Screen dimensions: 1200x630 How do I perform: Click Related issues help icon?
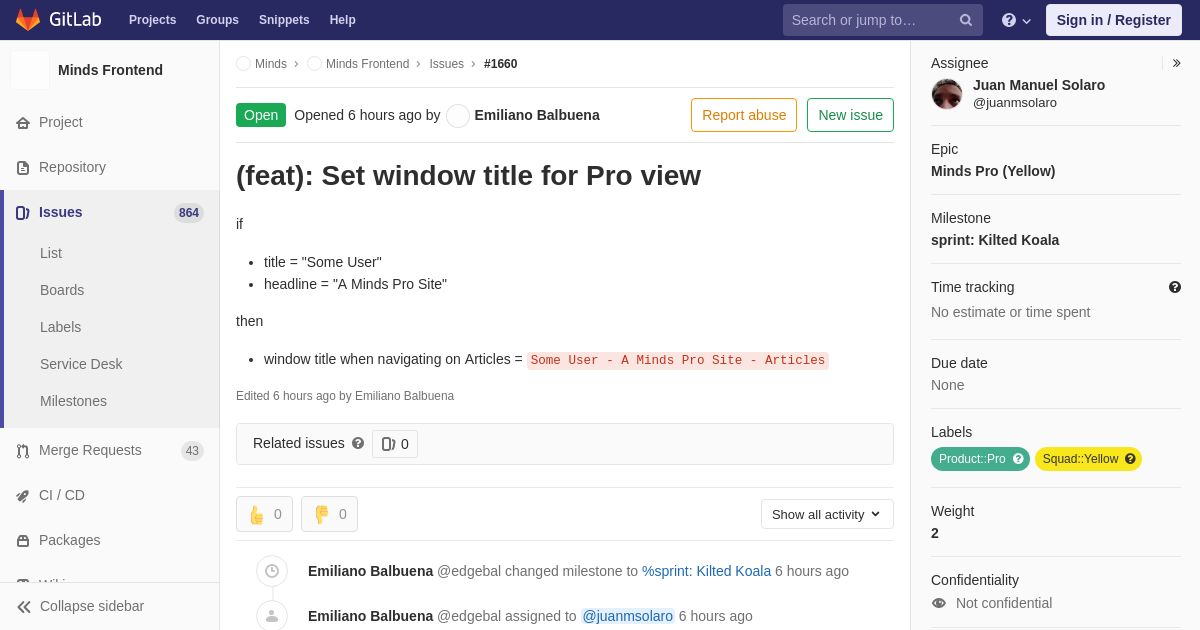tap(358, 443)
